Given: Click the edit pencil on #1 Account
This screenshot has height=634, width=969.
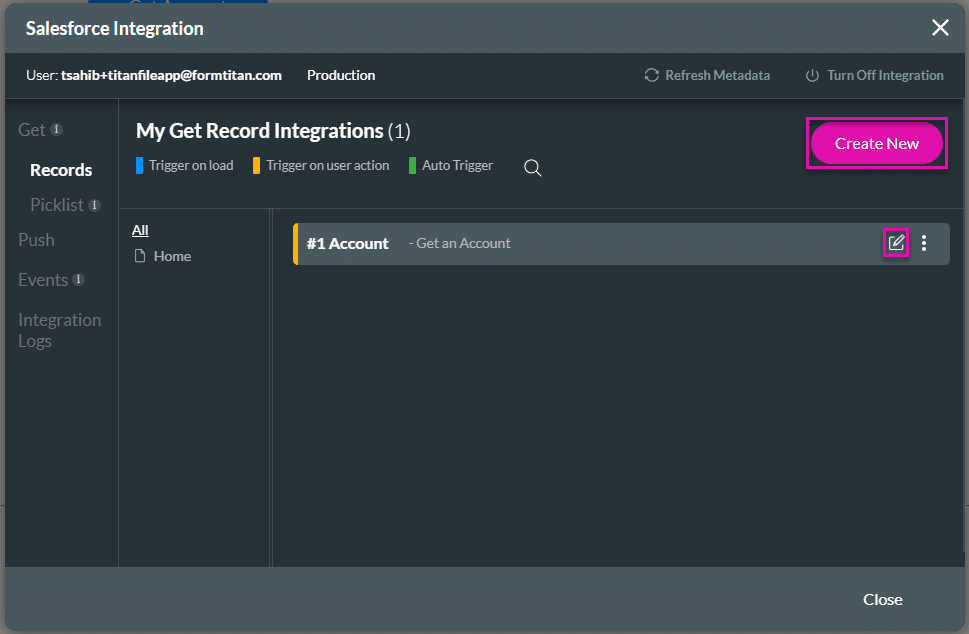Looking at the screenshot, I should coord(896,243).
